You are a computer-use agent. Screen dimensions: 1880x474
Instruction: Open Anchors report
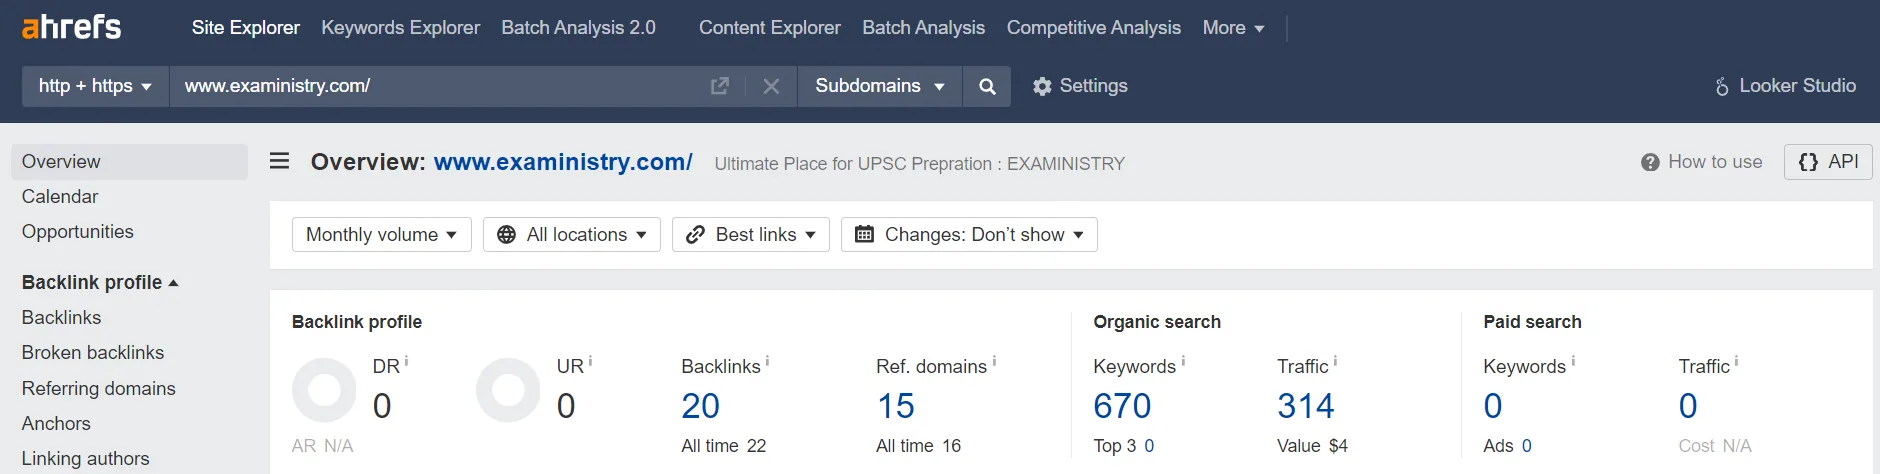click(56, 423)
